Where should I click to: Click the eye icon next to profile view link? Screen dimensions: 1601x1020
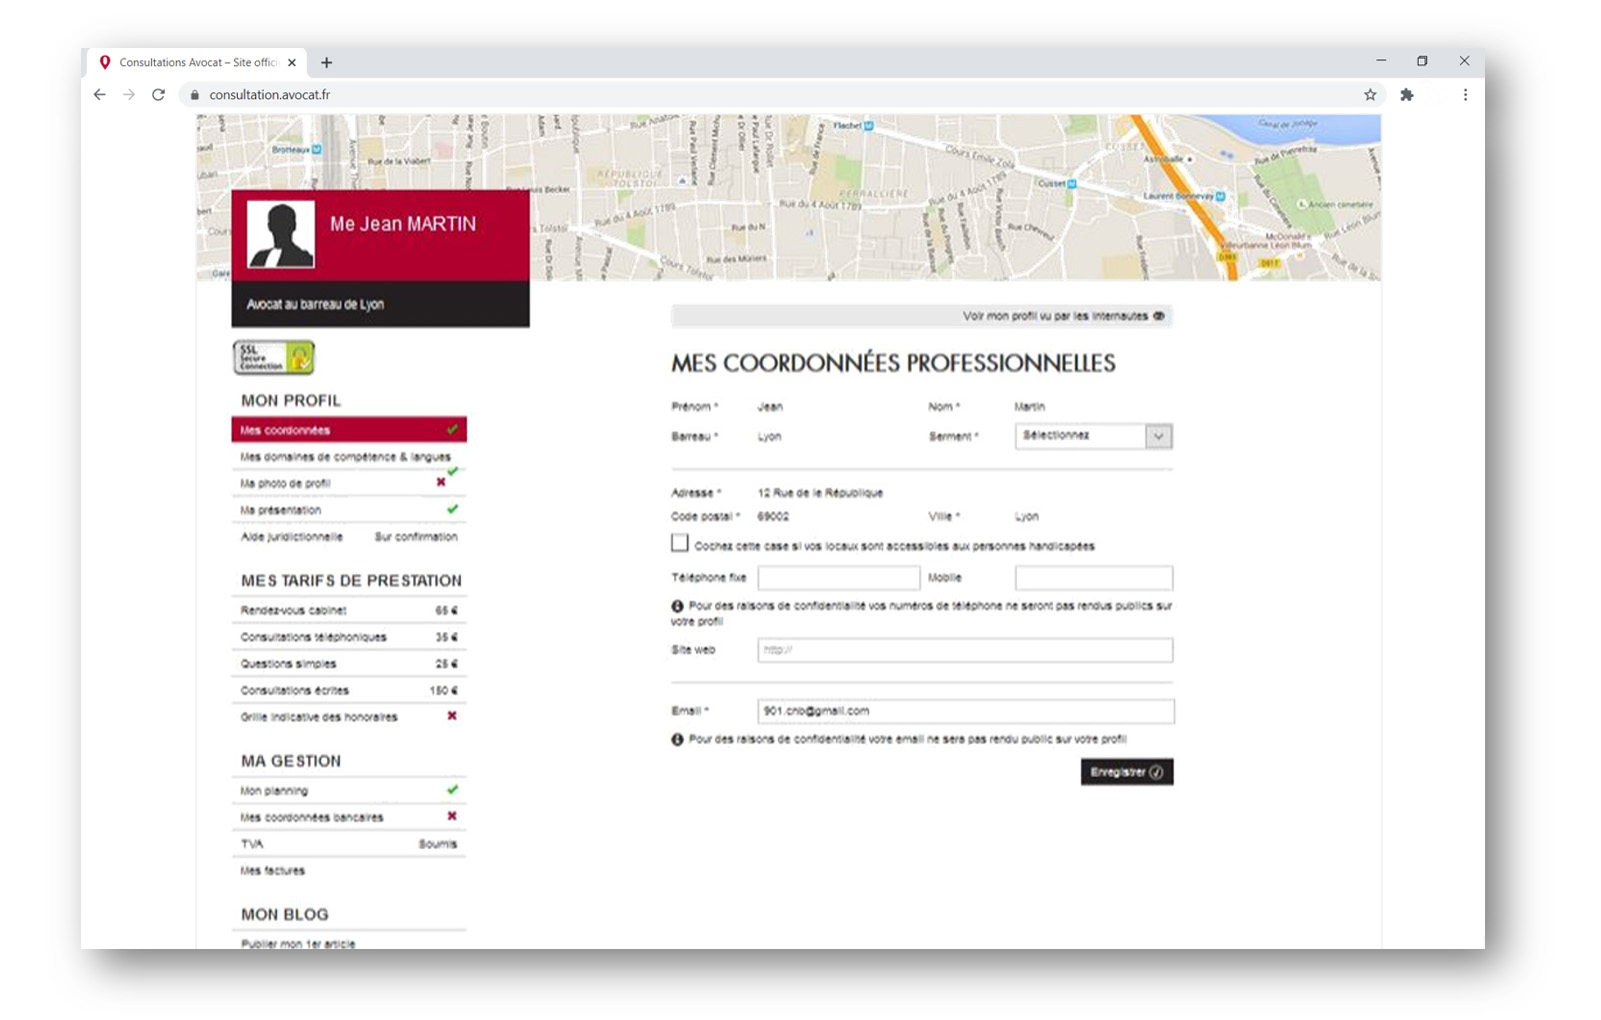pyautogui.click(x=1159, y=316)
